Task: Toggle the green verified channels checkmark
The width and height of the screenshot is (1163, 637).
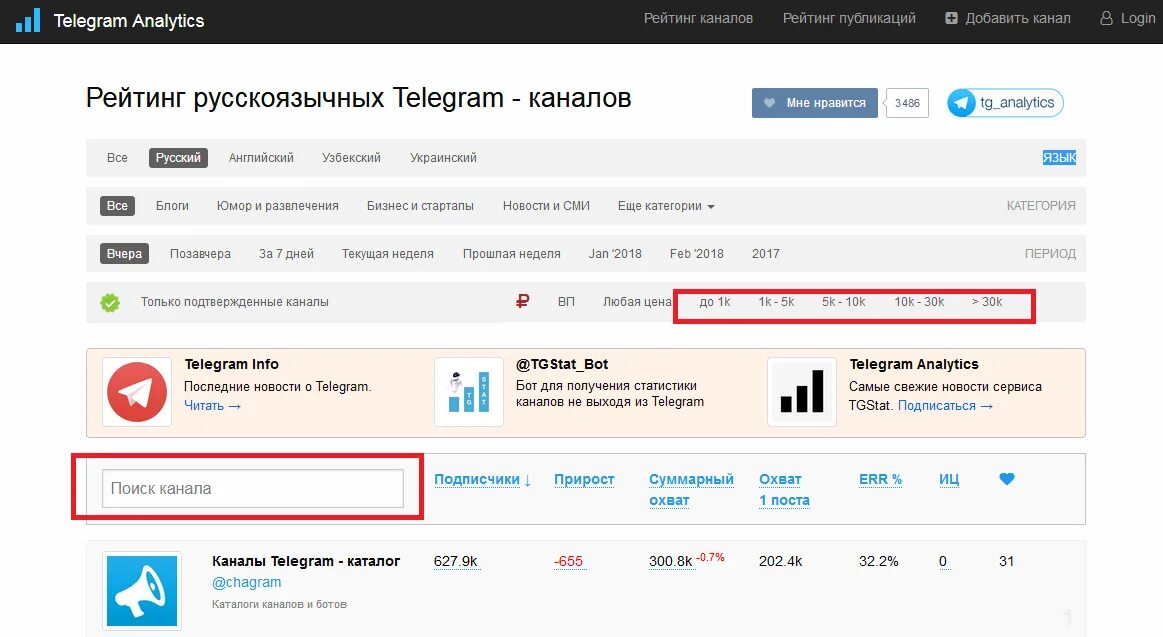Action: [110, 303]
